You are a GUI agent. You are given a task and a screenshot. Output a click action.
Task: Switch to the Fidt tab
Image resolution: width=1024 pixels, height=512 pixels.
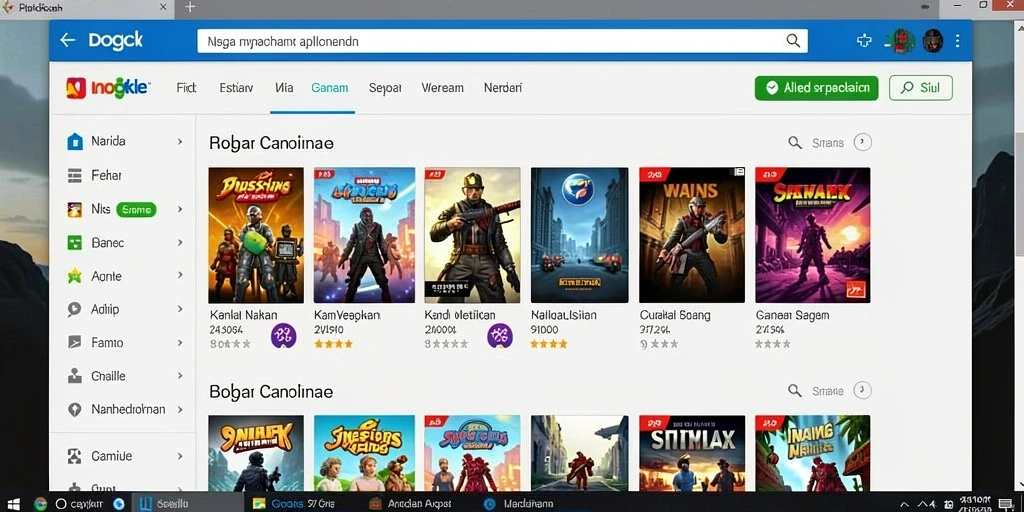pos(186,88)
